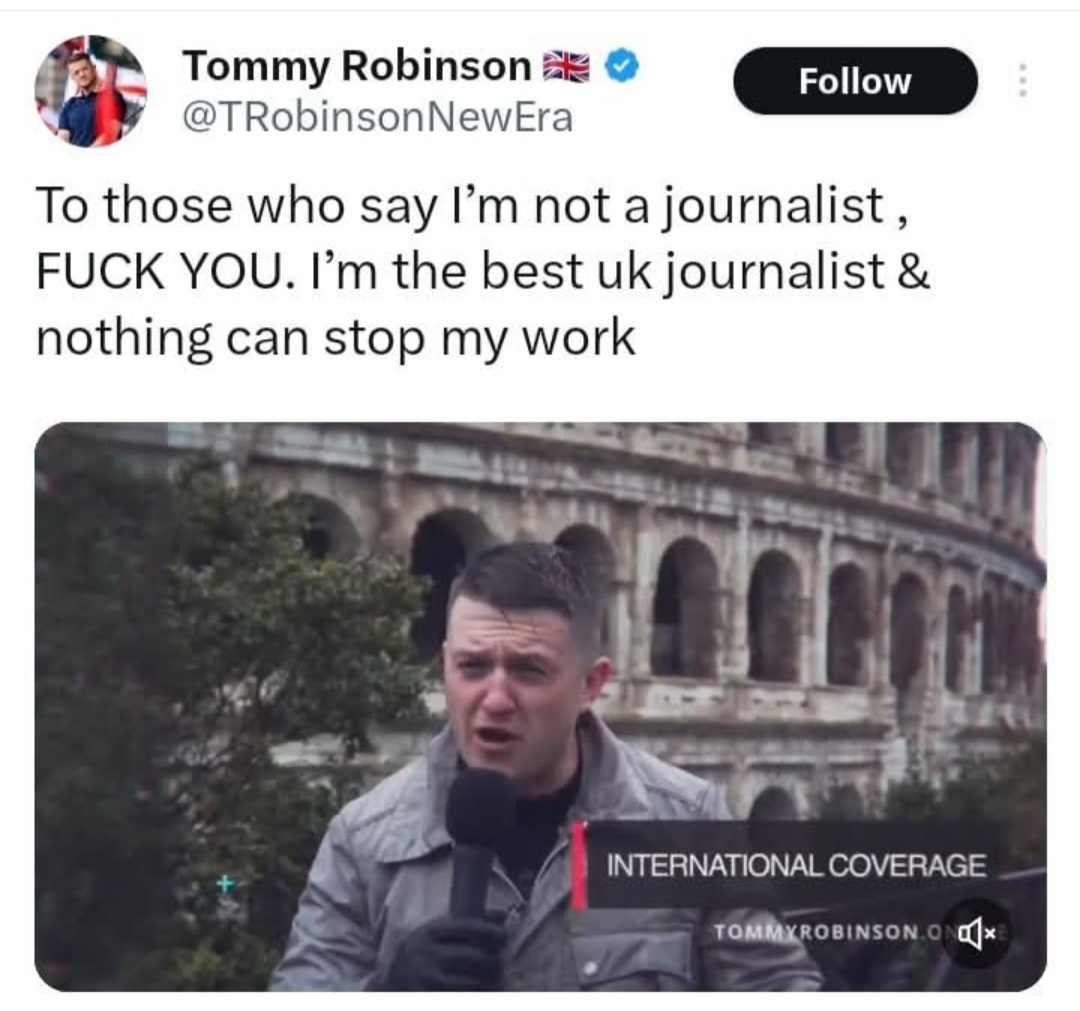
Task: Click the red accent bar beside the caption
Action: click(579, 865)
